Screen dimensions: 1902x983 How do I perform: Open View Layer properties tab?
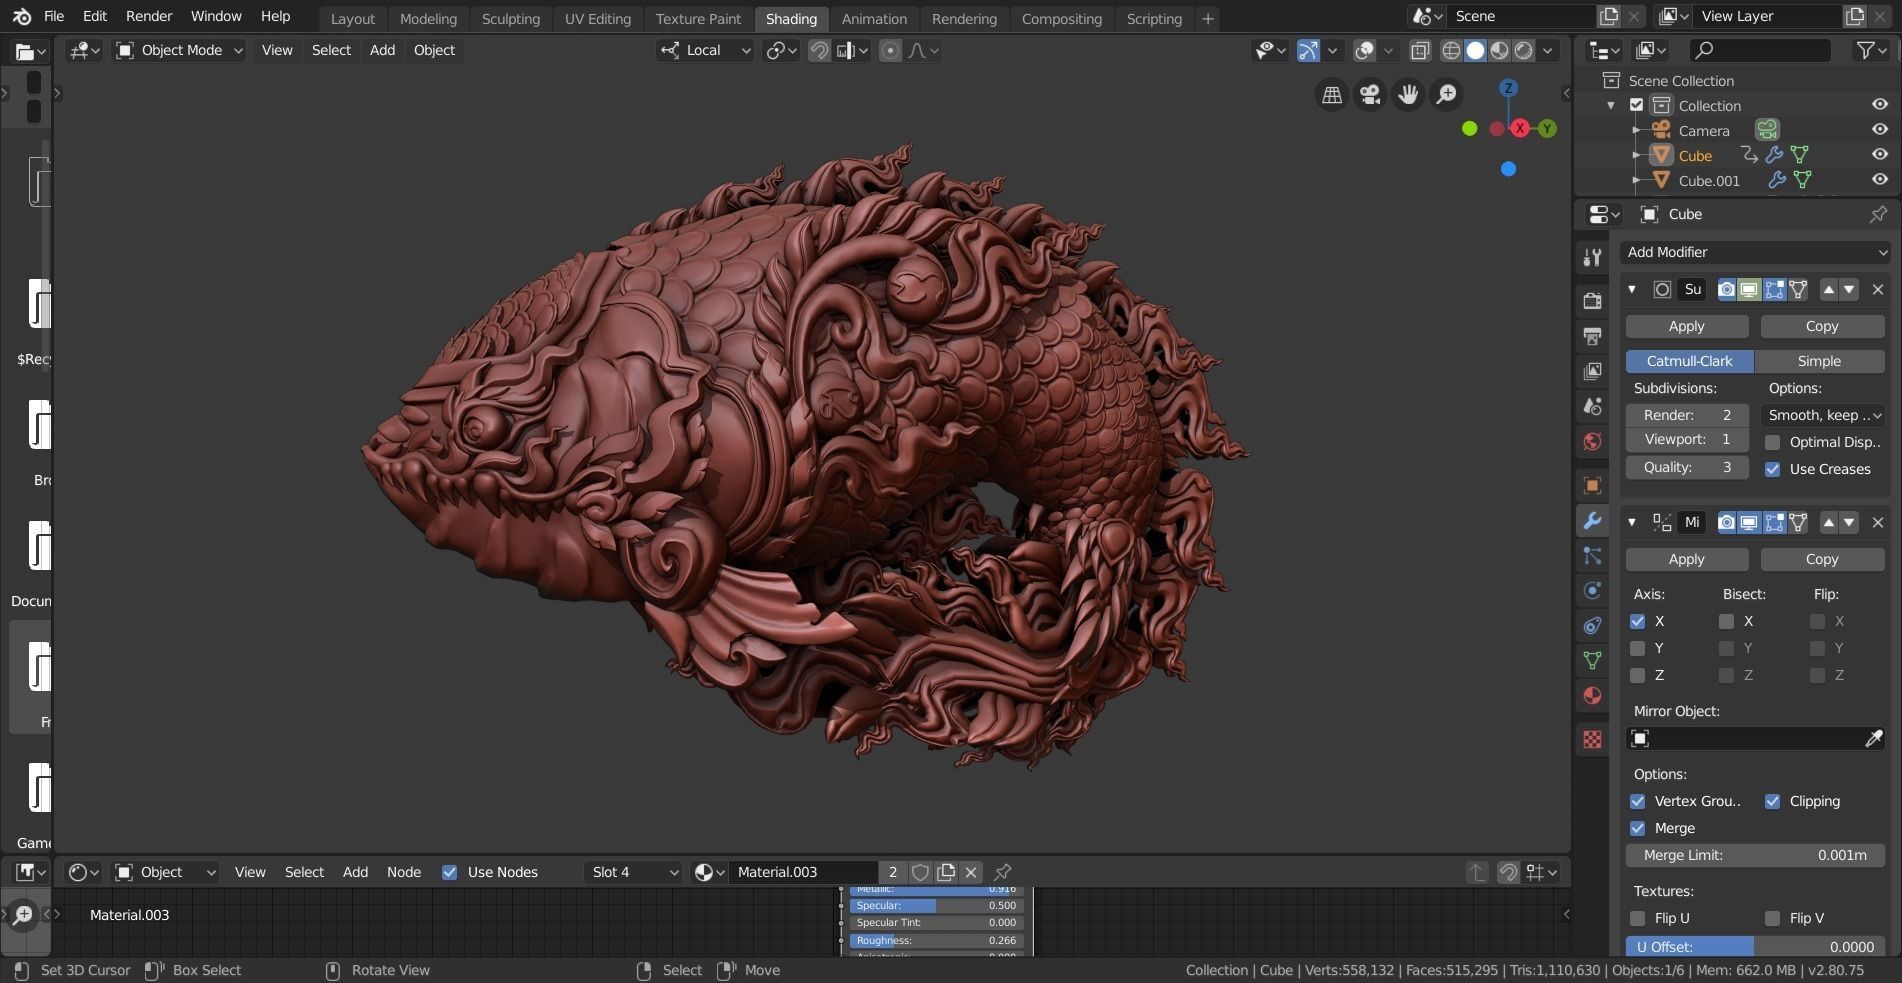[1592, 371]
